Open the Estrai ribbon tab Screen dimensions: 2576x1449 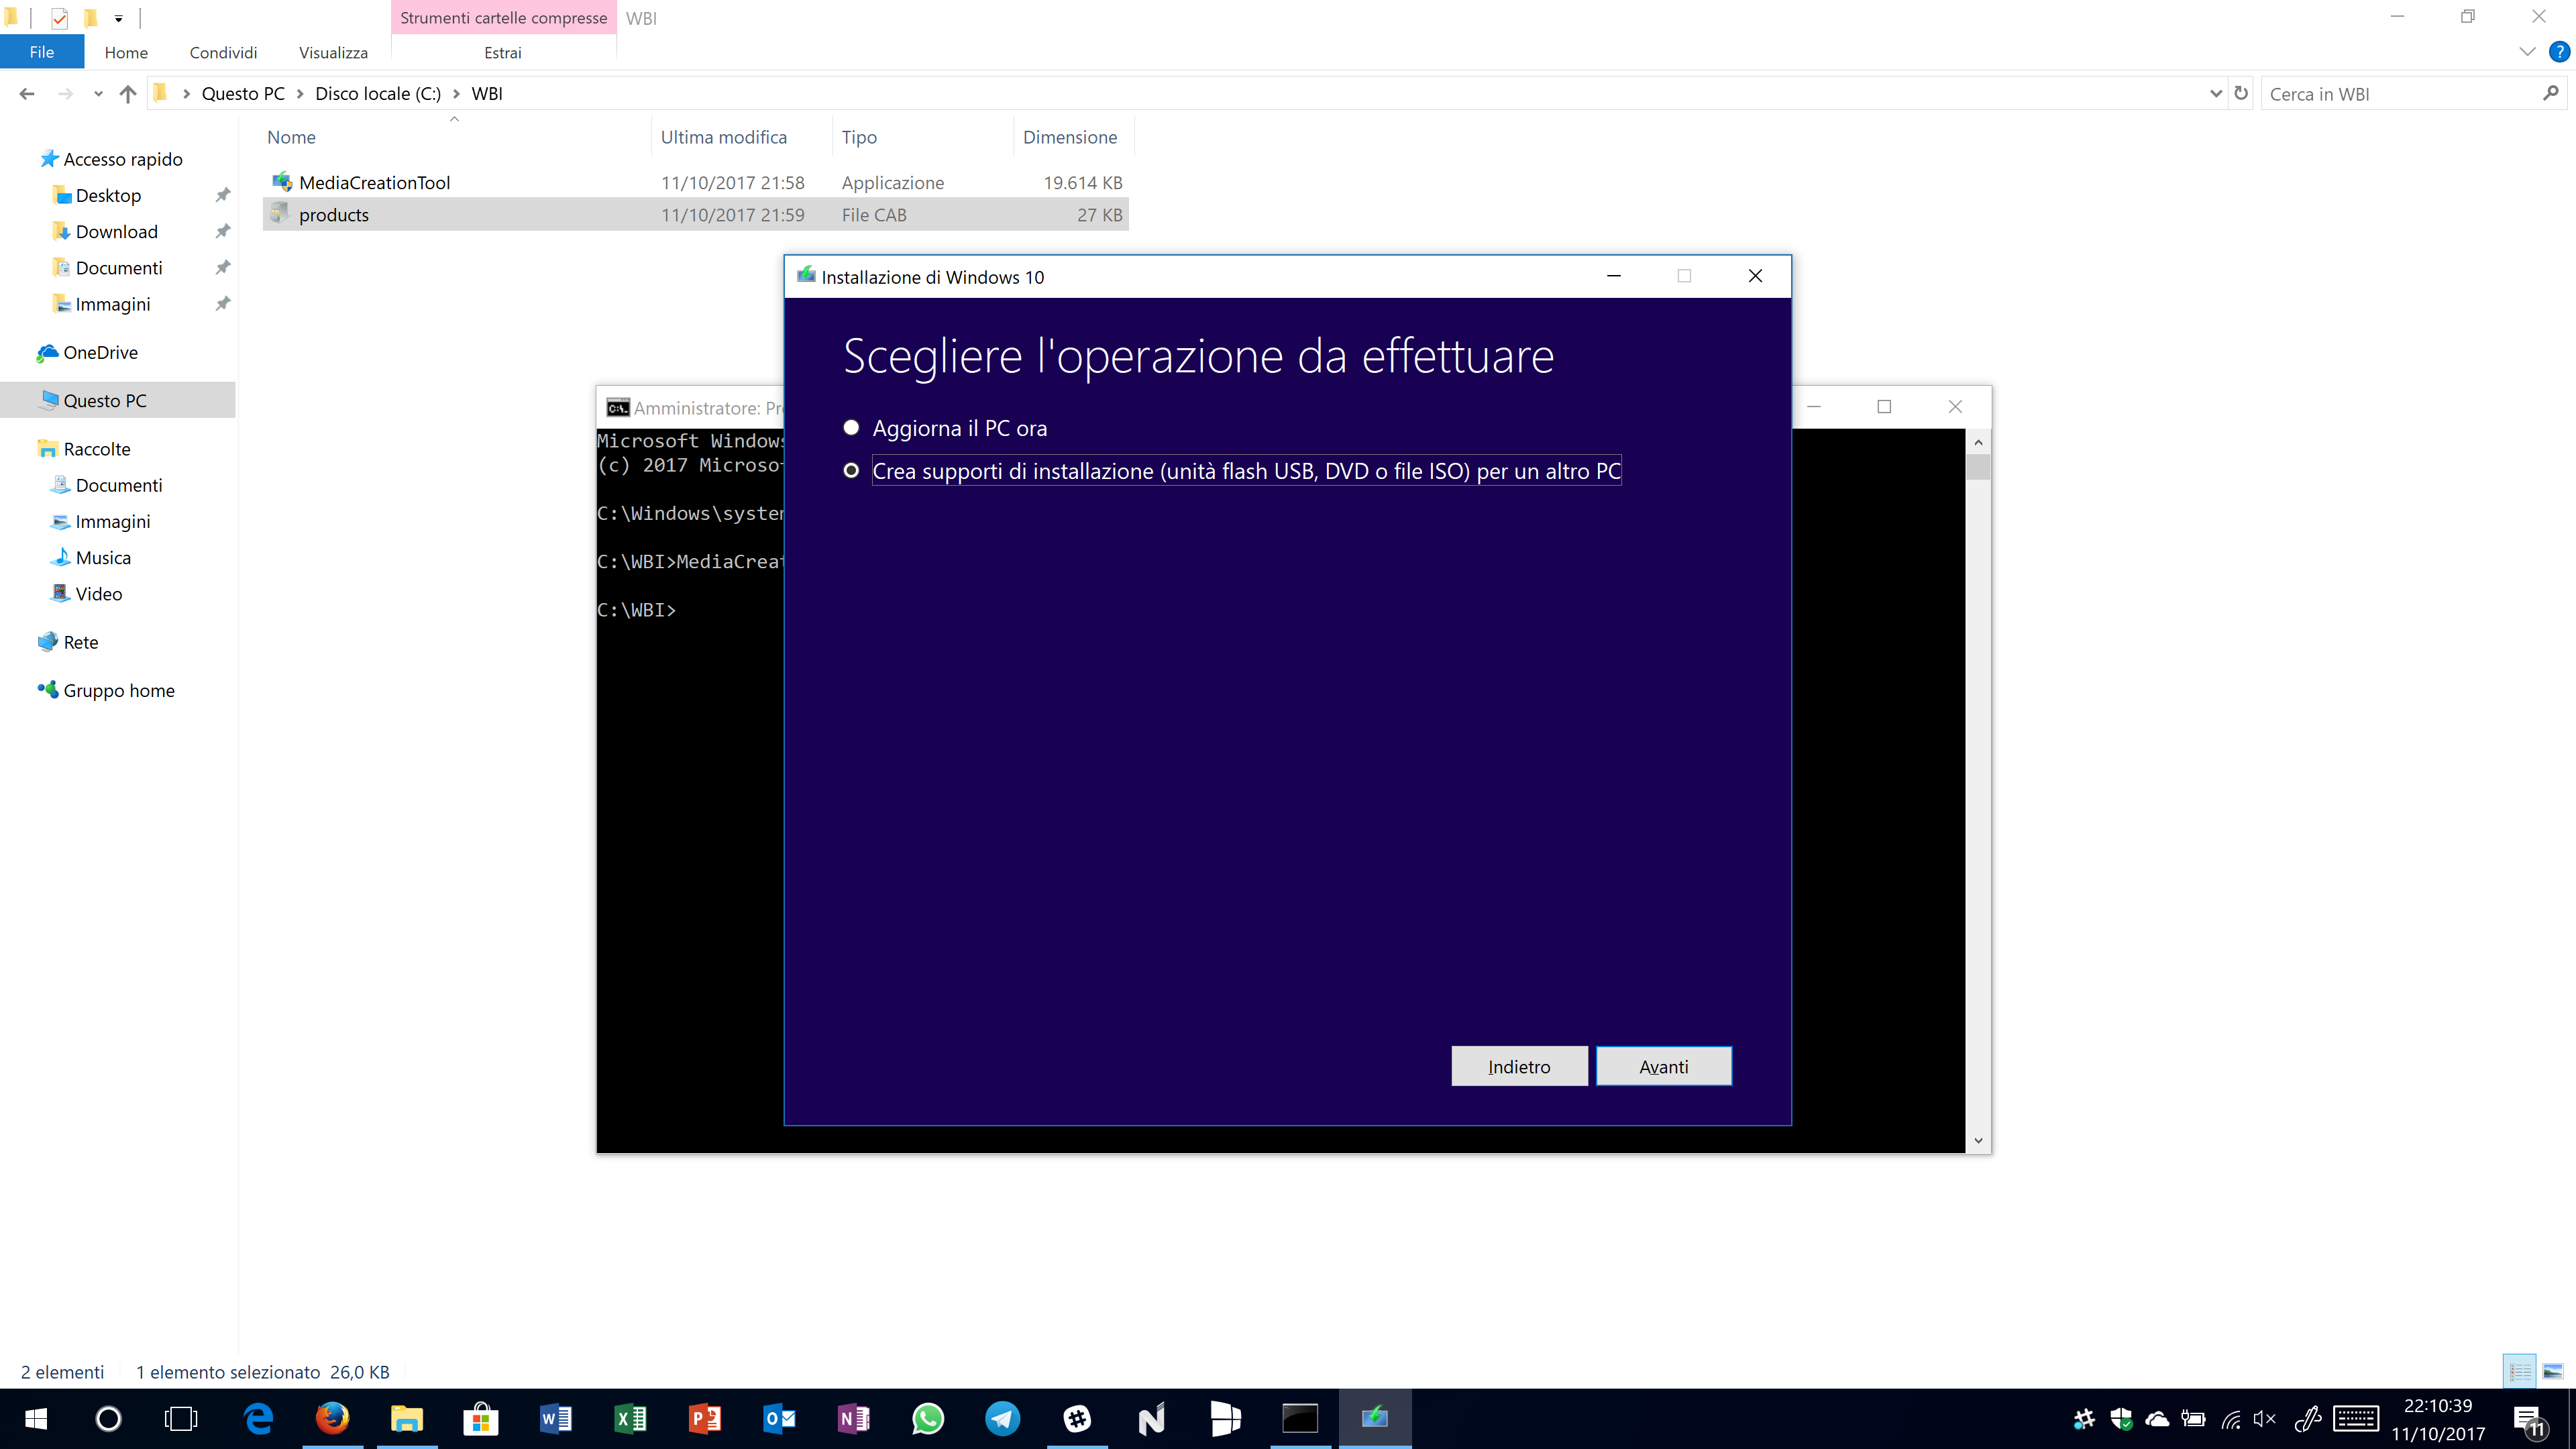coord(503,52)
